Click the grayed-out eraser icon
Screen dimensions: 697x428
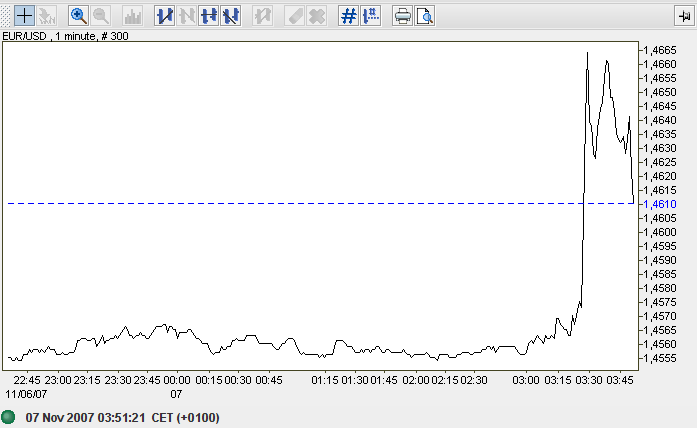click(295, 16)
